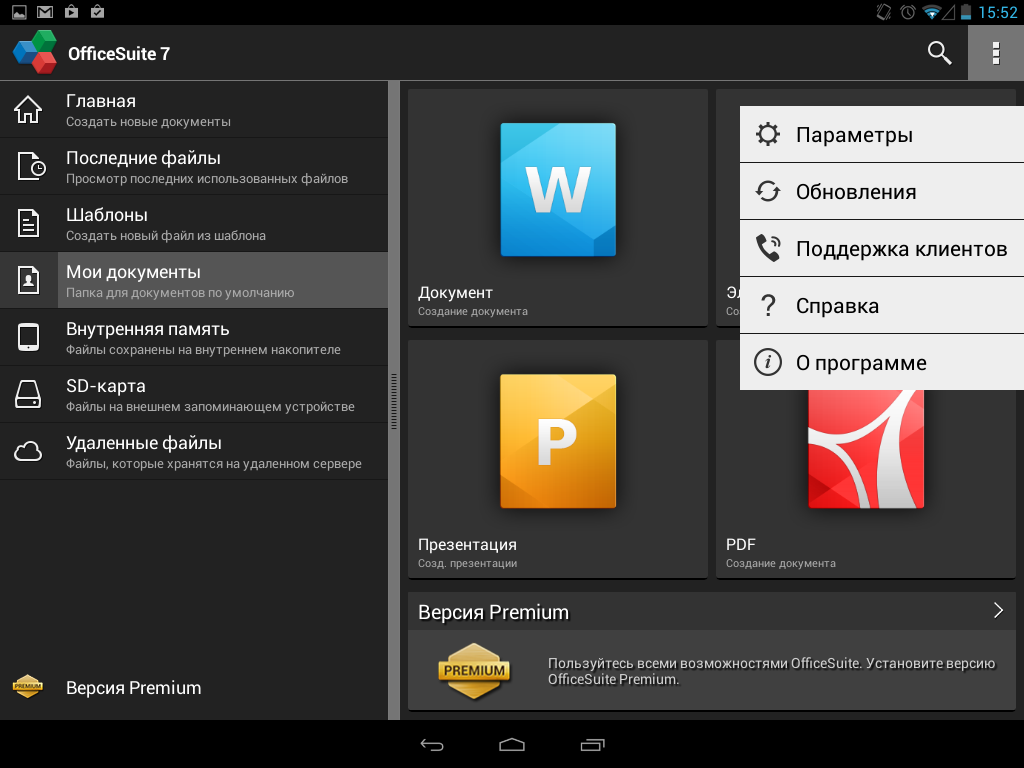Click the red PDF icon
Image resolution: width=1024 pixels, height=768 pixels.
[866, 449]
